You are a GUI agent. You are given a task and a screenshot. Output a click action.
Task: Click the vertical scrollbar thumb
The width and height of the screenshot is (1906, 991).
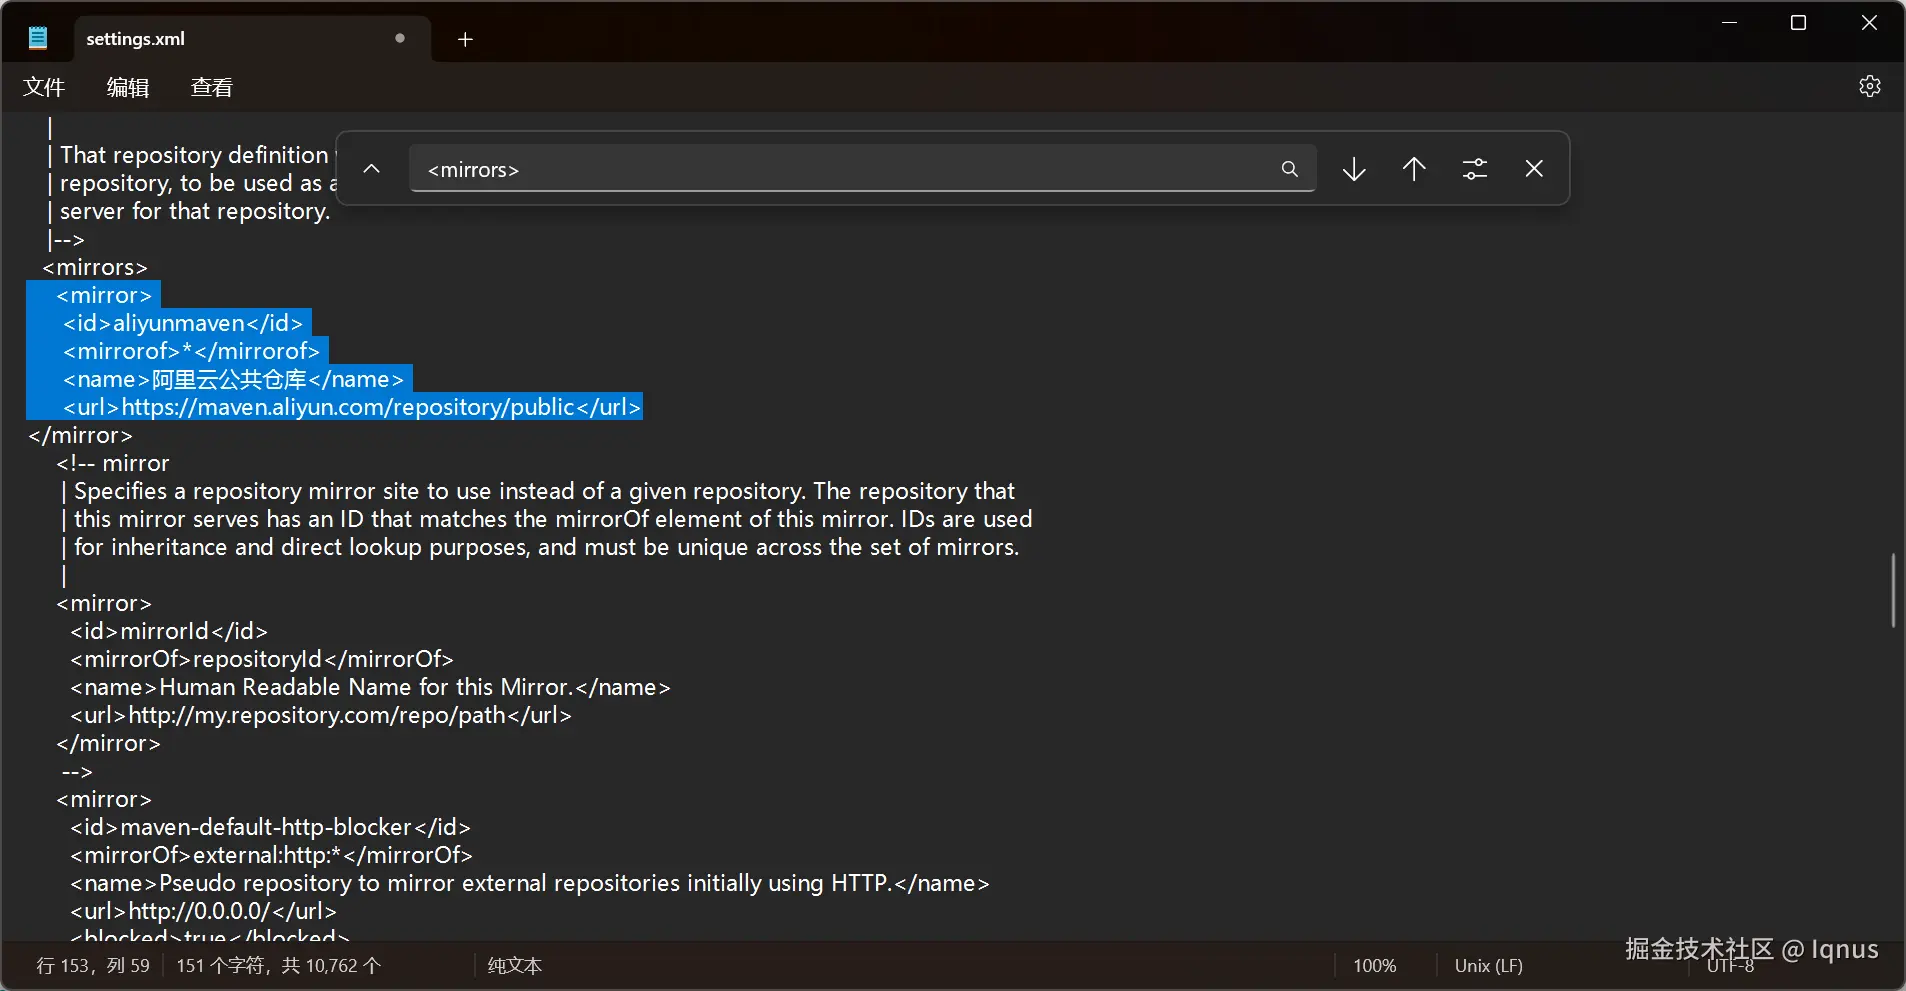pyautogui.click(x=1893, y=590)
